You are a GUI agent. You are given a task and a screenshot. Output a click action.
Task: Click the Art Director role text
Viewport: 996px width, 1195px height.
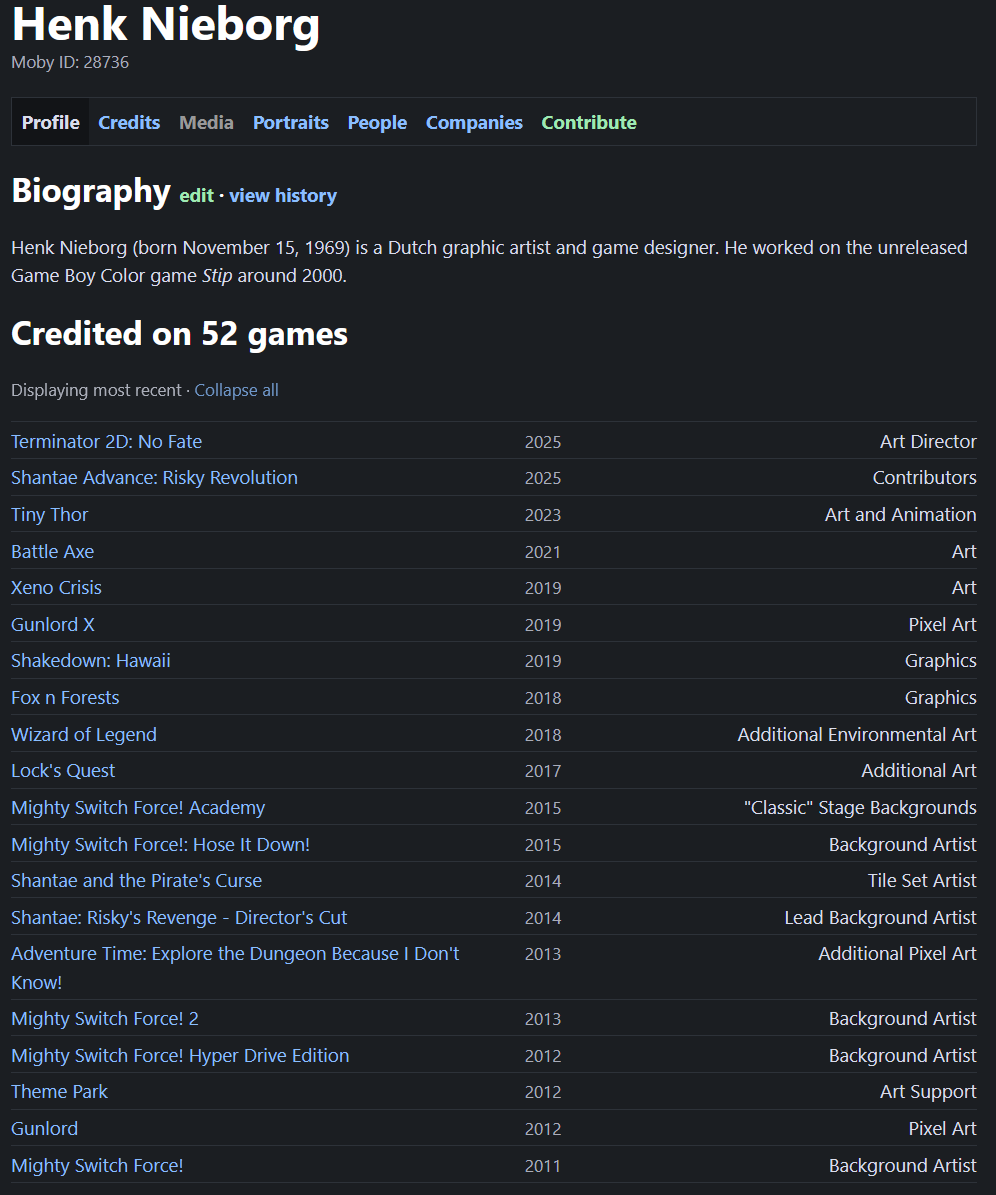[928, 441]
